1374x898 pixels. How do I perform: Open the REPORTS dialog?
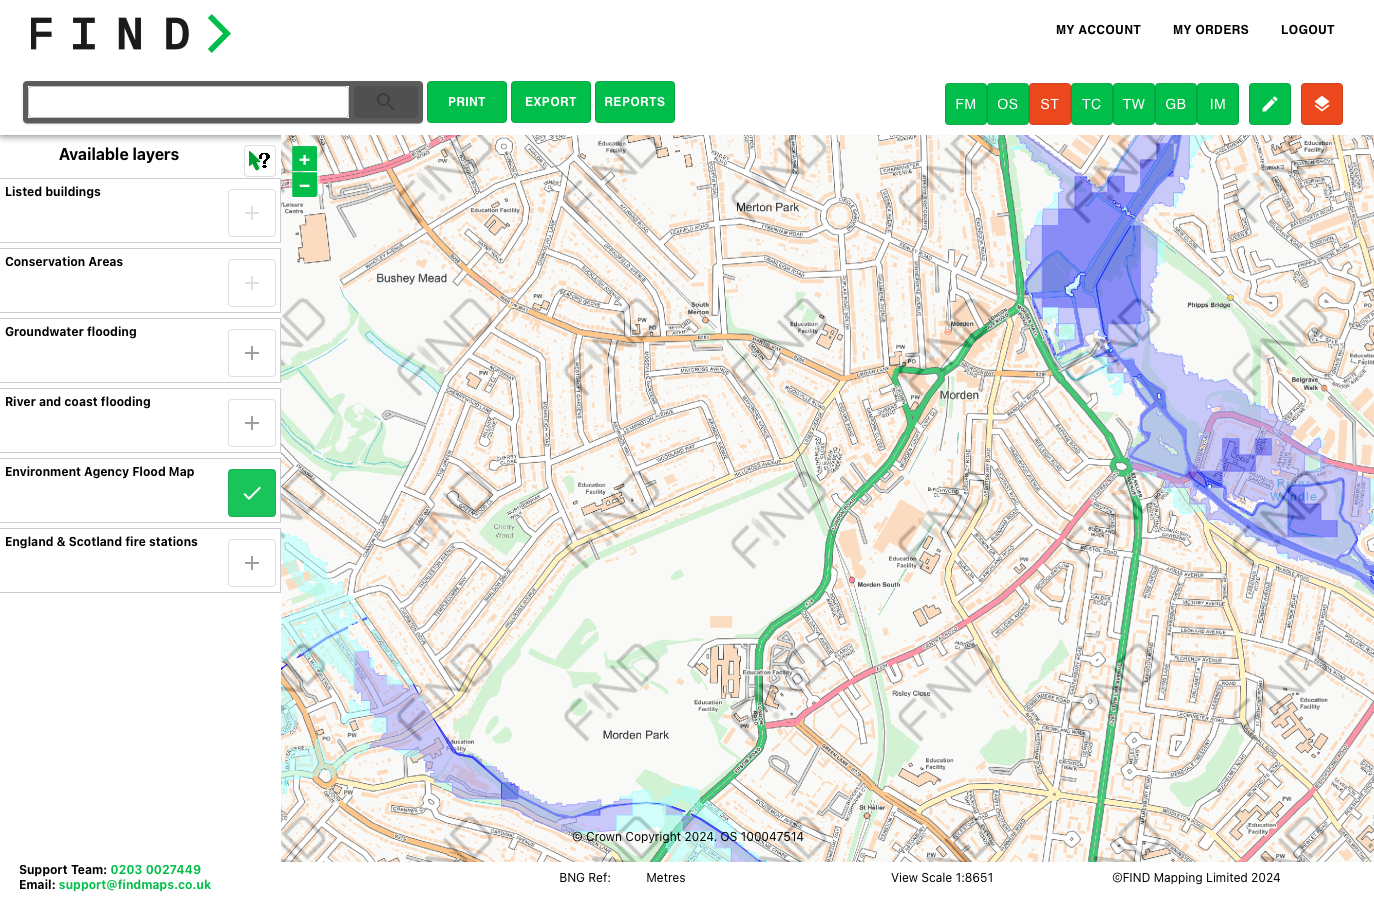[x=634, y=102]
